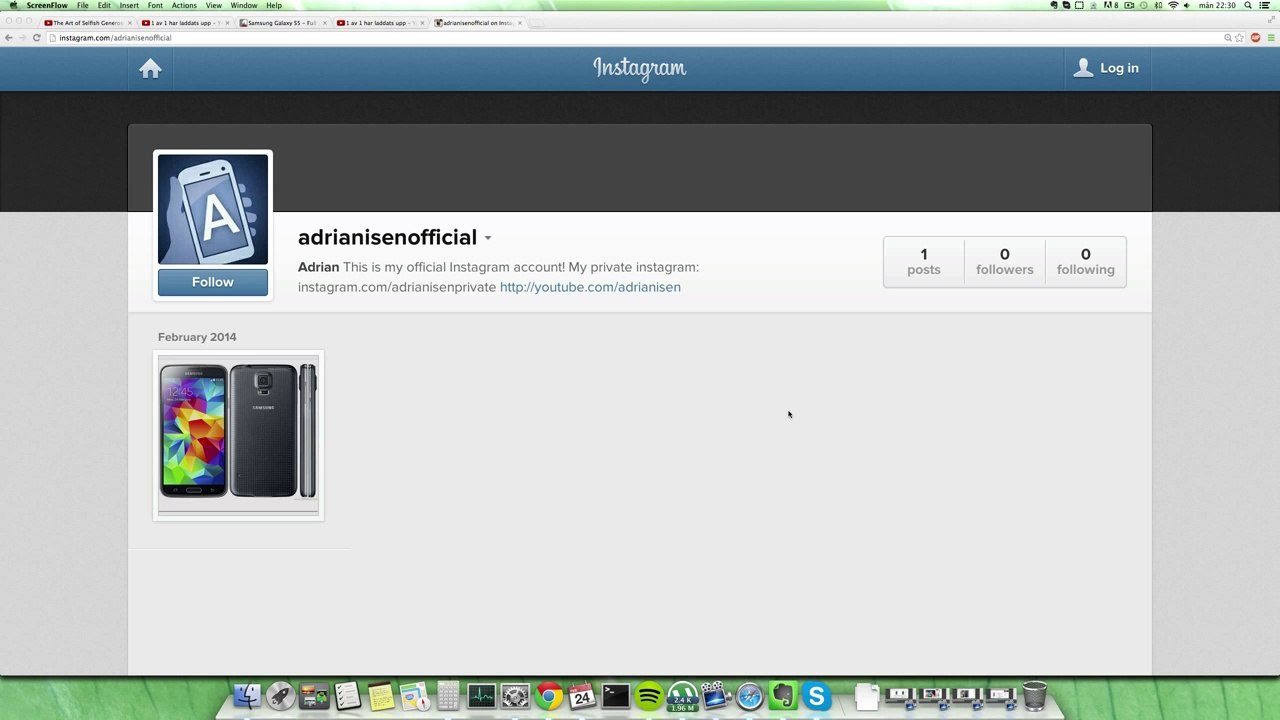Screen dimensions: 1280x720
Task: Toggle Chrome fullscreen arrows icon
Action: (1273, 21)
